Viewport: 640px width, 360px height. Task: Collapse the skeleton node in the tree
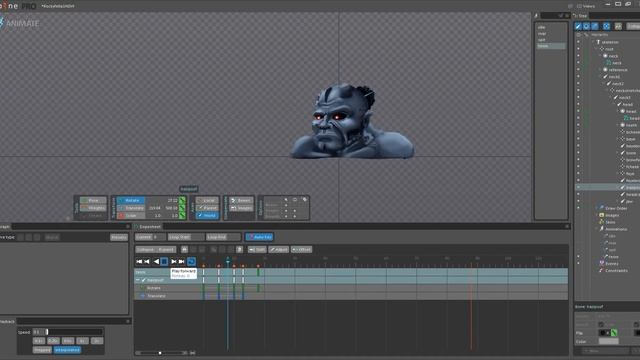(594, 42)
